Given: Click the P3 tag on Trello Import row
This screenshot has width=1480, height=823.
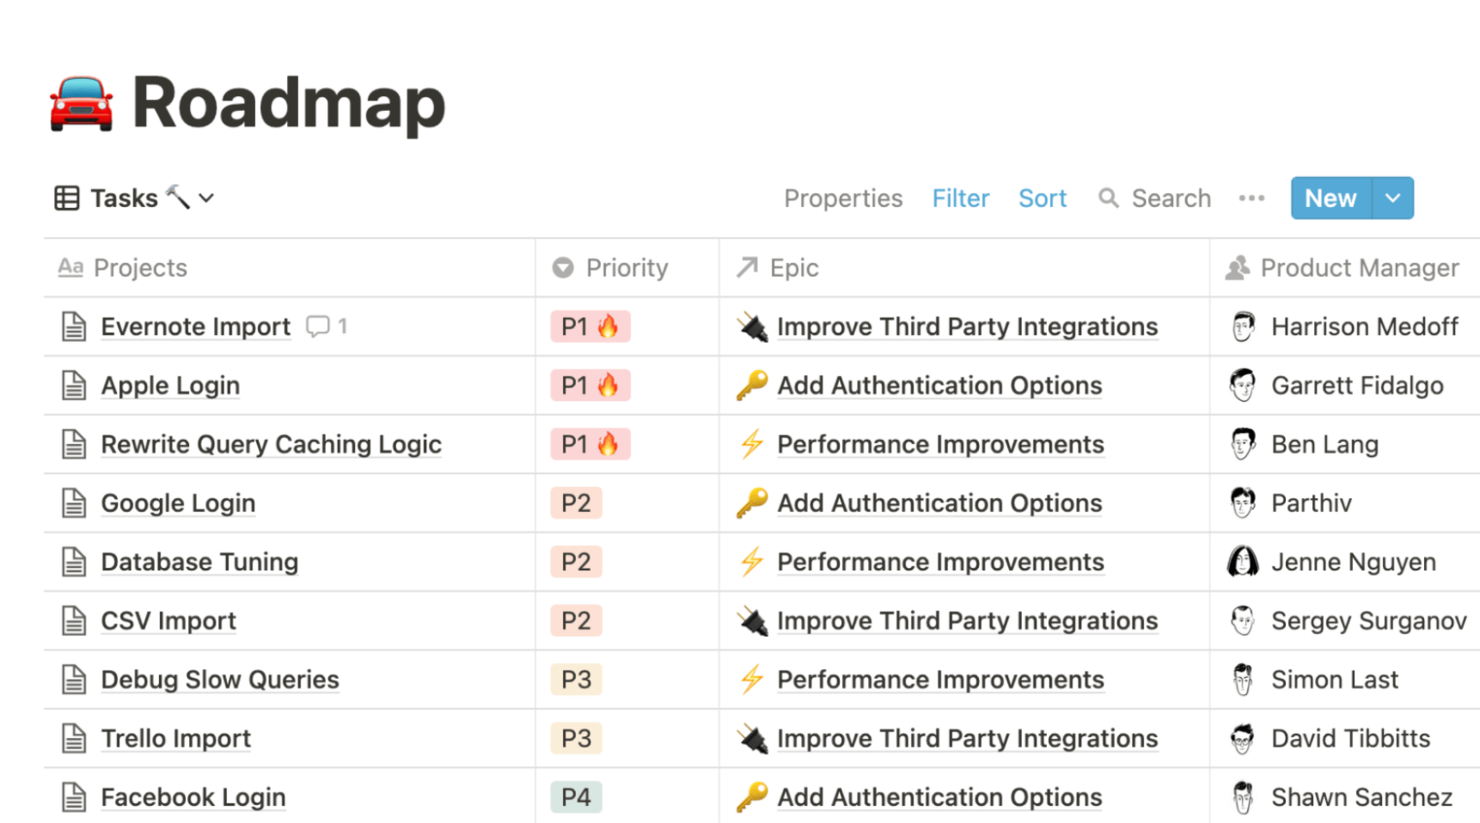Looking at the screenshot, I should point(577,738).
